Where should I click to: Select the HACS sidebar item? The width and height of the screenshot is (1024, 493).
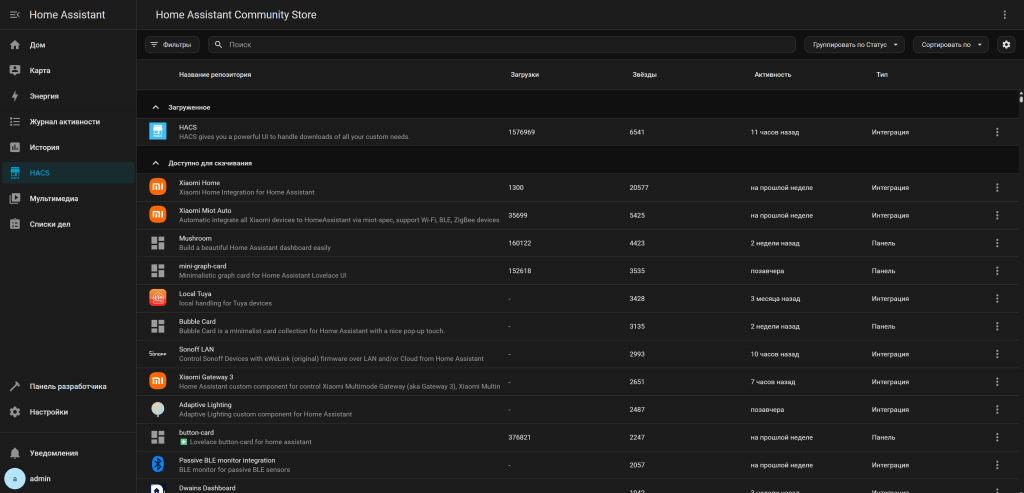click(x=68, y=173)
